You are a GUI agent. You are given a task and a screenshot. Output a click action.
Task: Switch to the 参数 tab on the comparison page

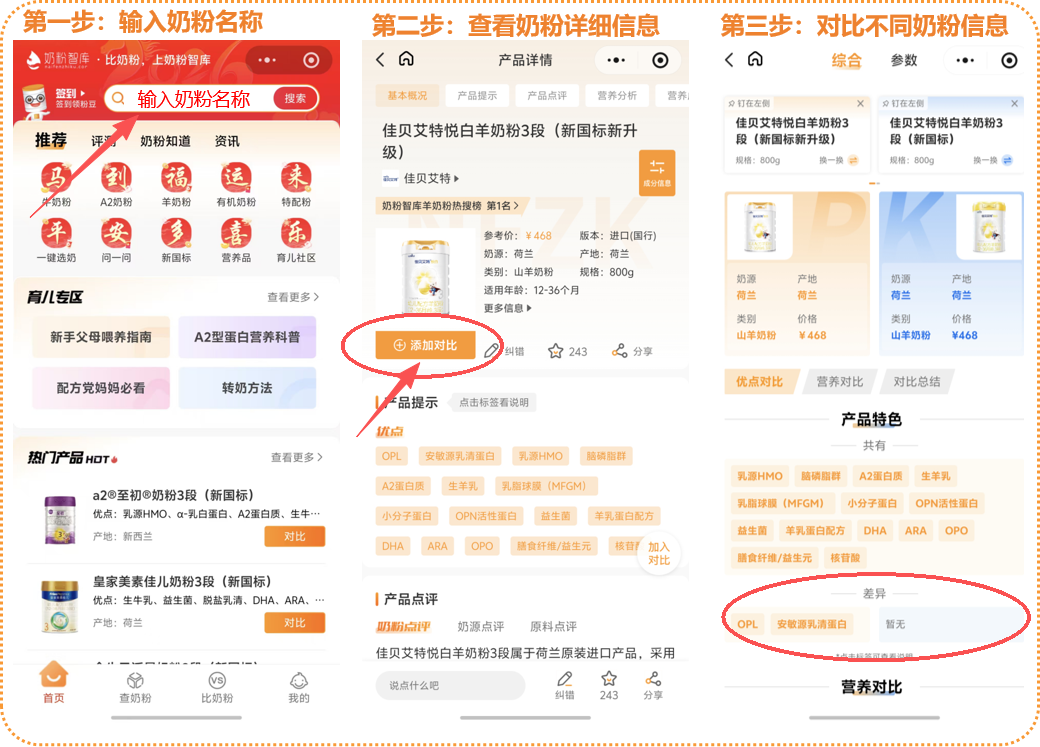click(903, 60)
